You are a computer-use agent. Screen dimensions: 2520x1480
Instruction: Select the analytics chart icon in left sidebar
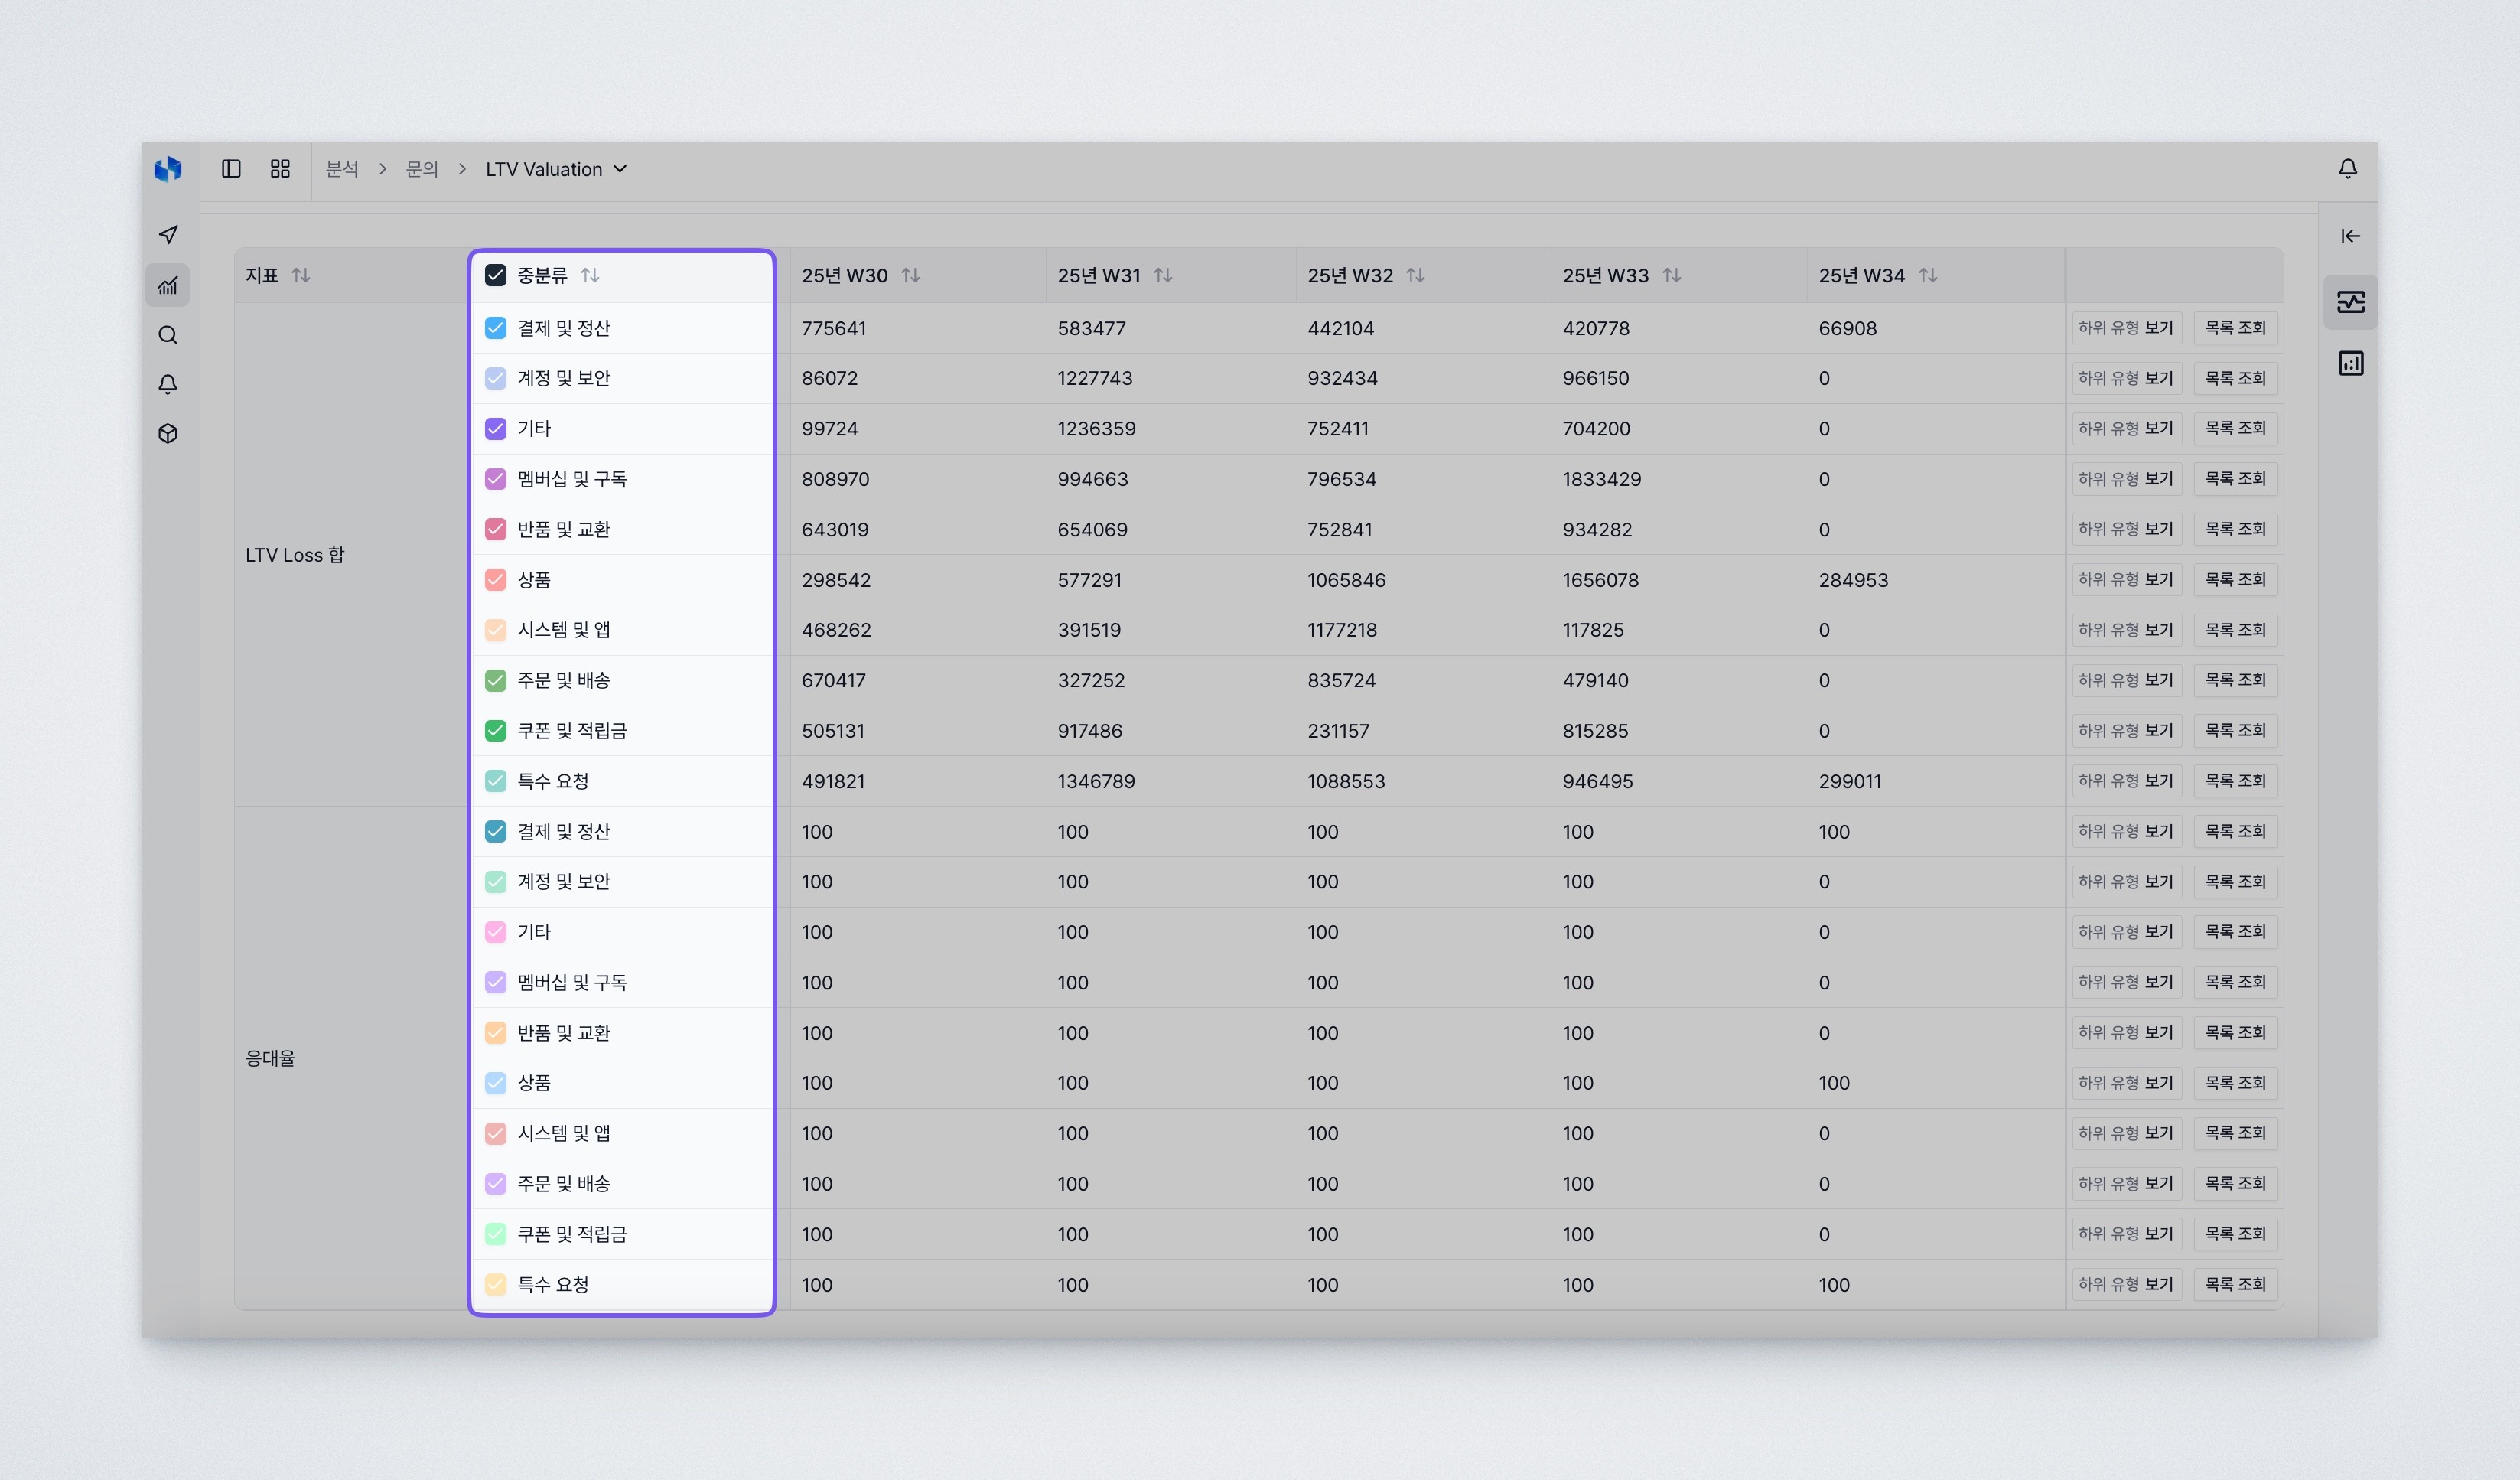click(168, 285)
